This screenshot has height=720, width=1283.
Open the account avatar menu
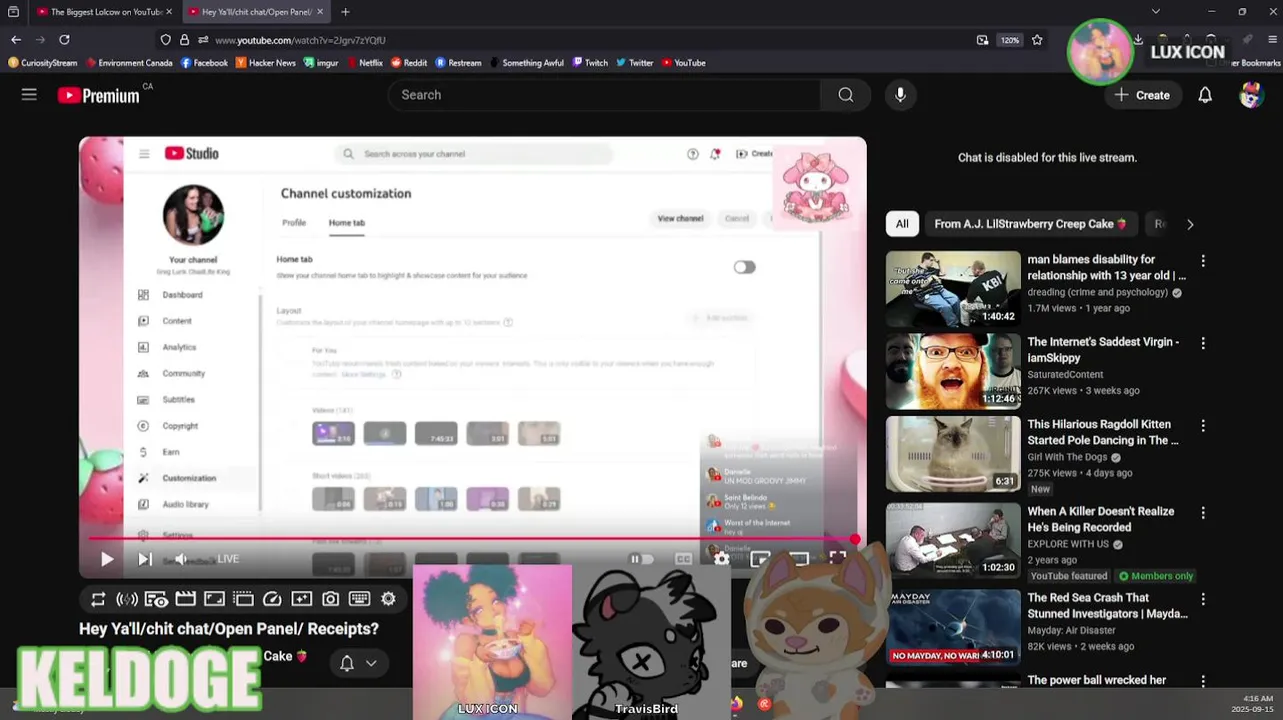pyautogui.click(x=1251, y=95)
